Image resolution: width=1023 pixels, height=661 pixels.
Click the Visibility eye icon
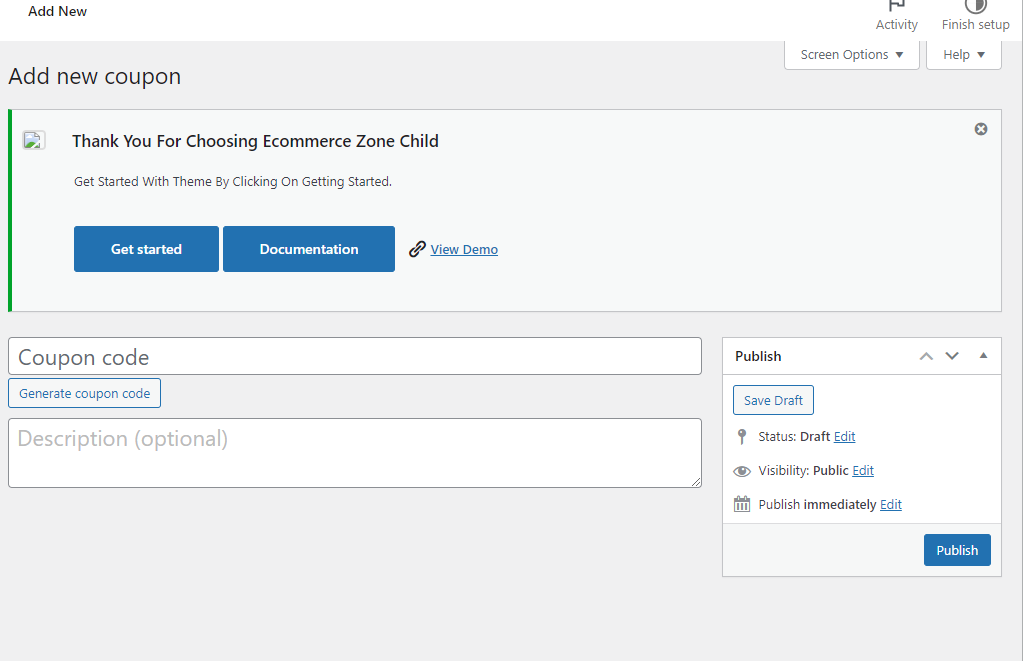pos(741,471)
